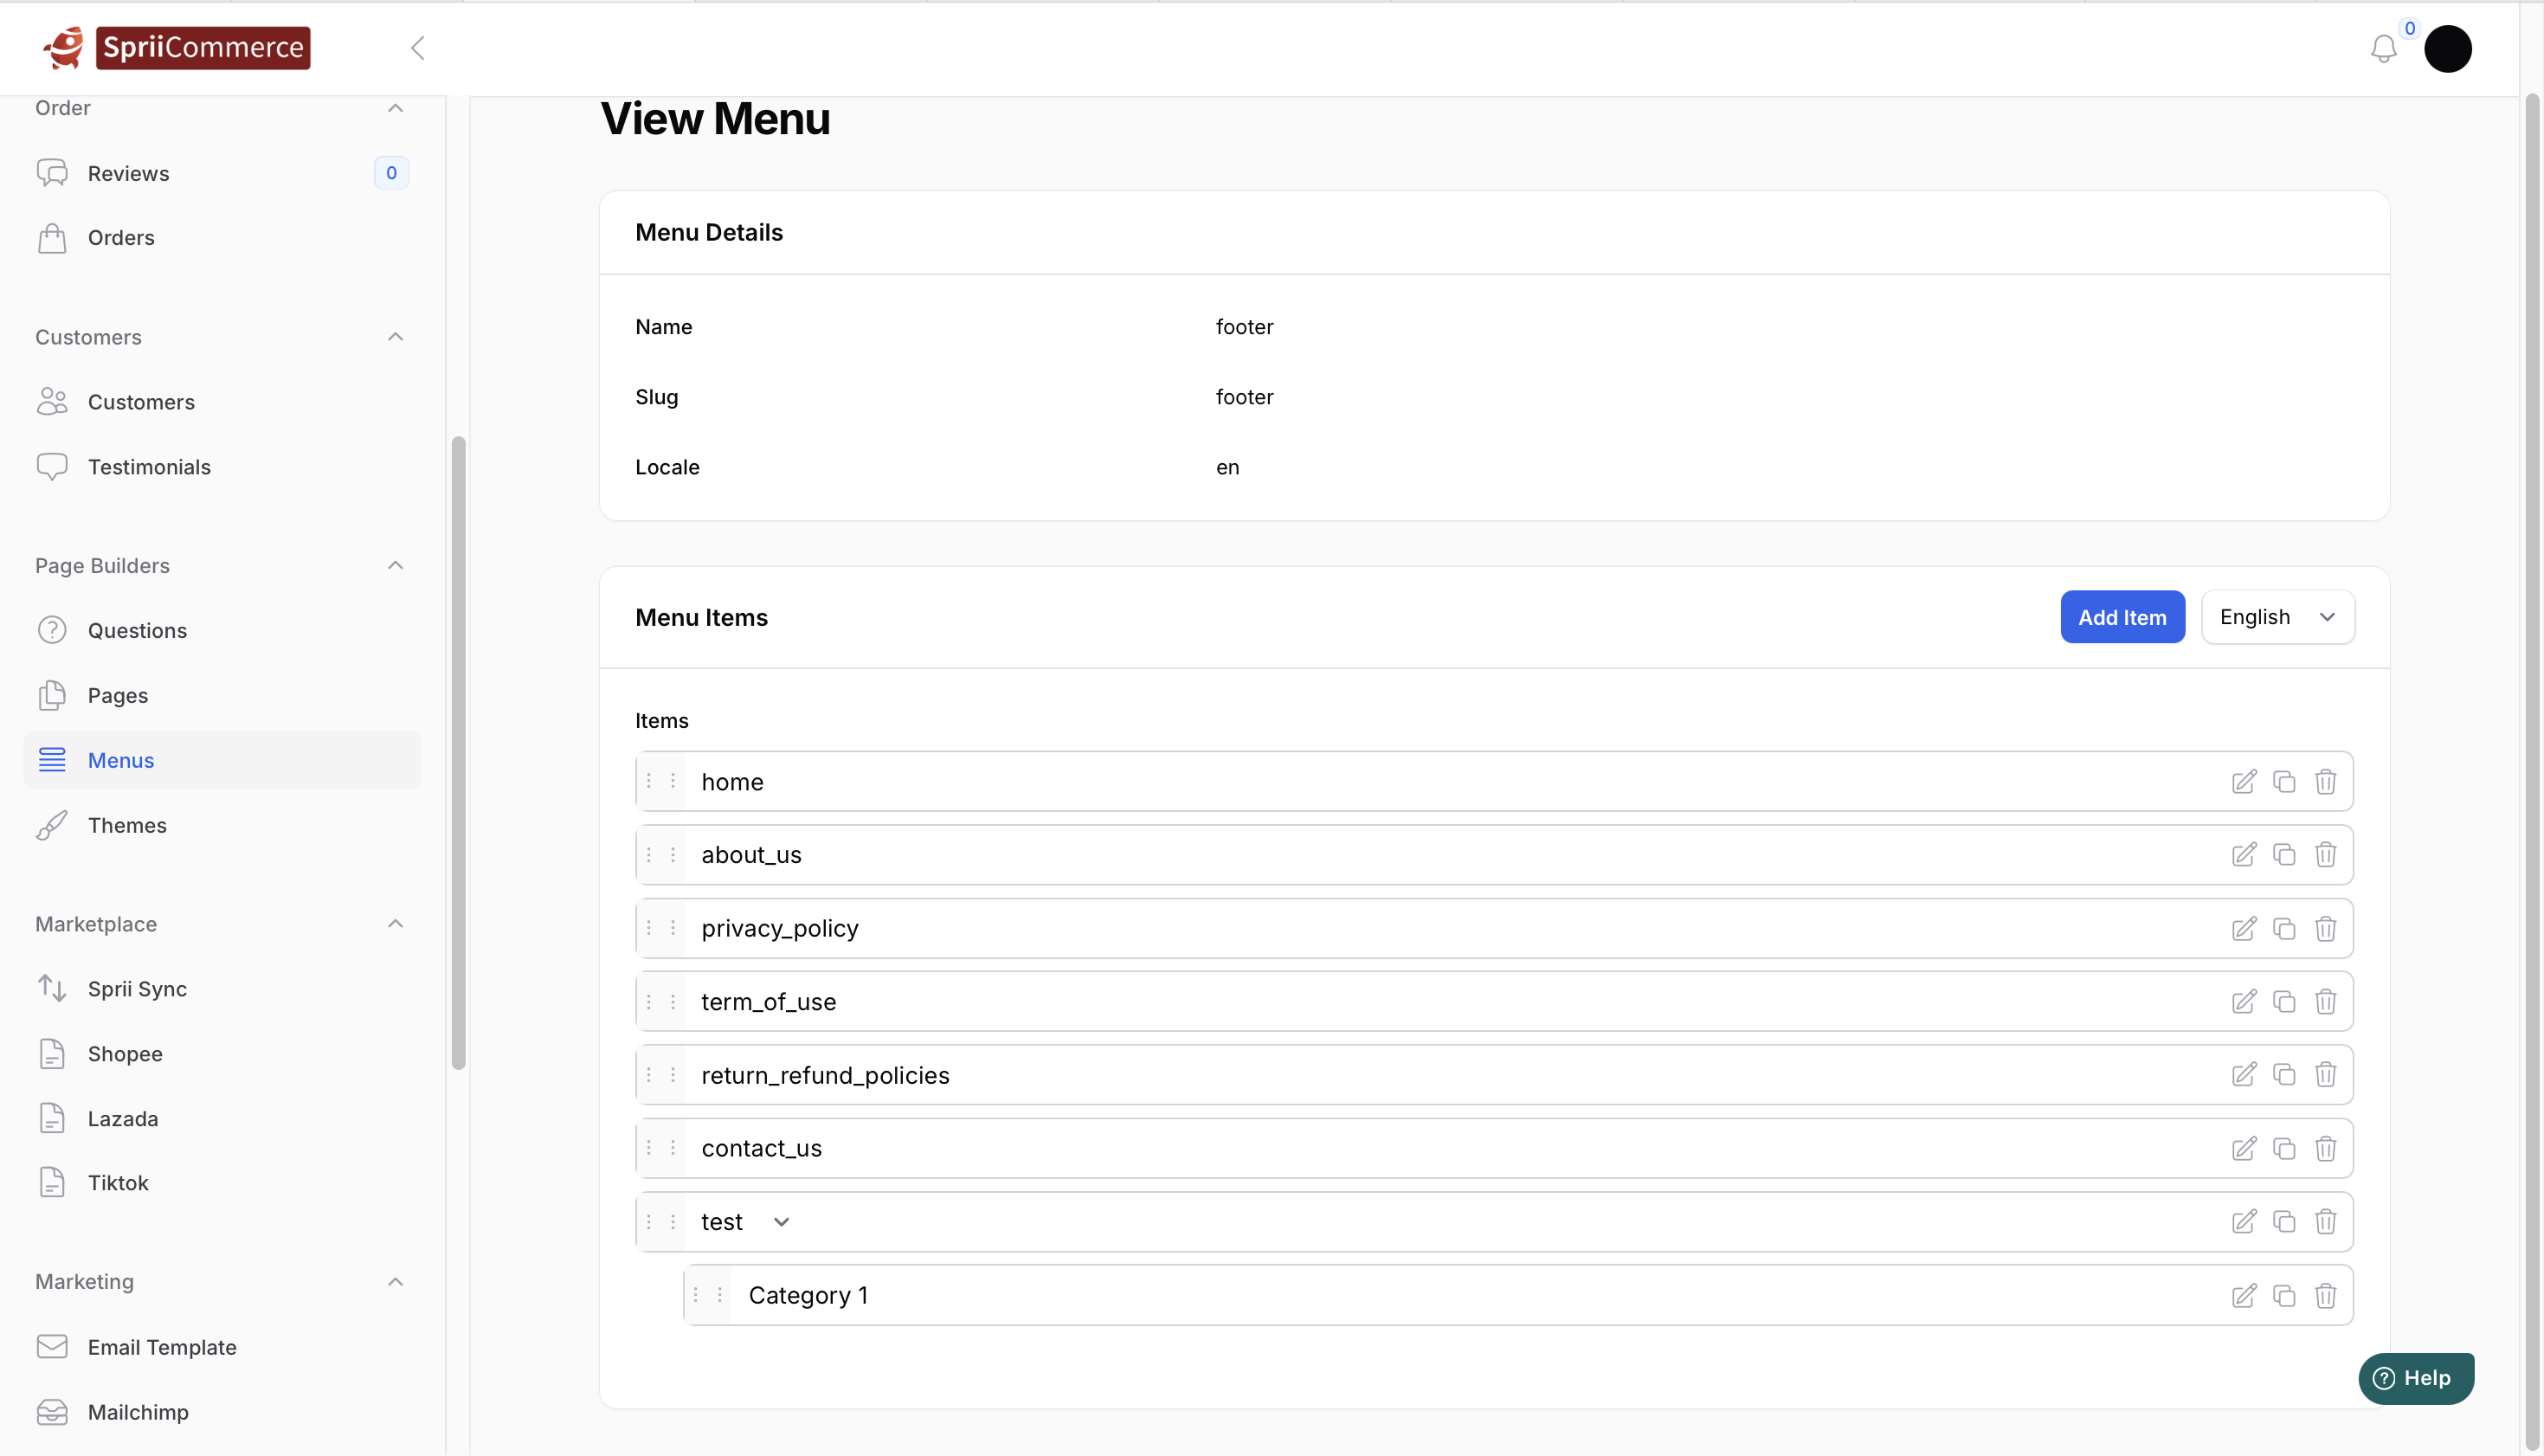Click drag handle of term_of_use item
The width and height of the screenshot is (2544, 1456).
(661, 1001)
